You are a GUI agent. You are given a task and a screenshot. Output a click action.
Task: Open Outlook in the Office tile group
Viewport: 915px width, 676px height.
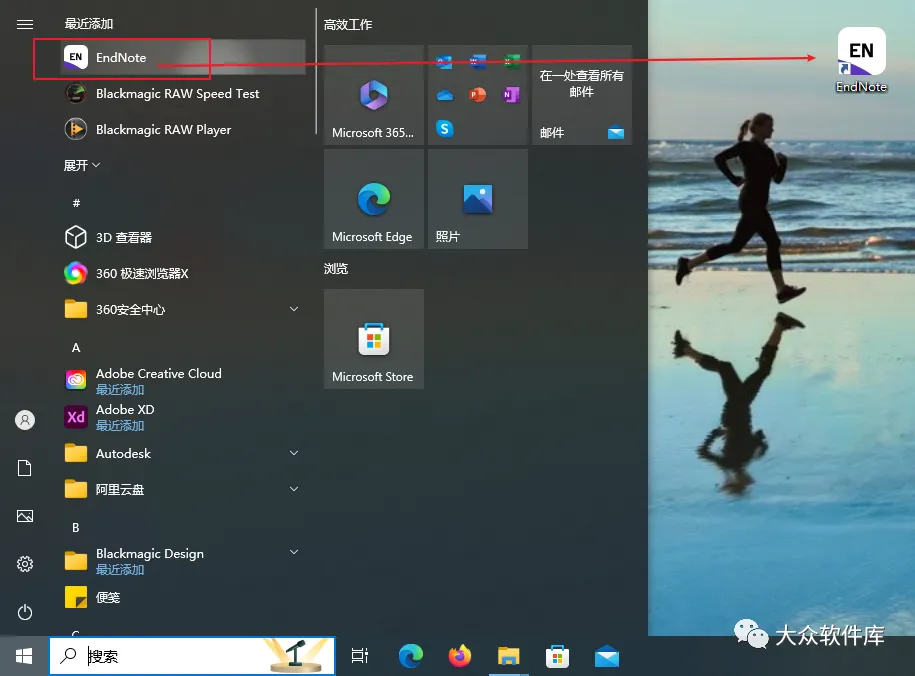444,61
